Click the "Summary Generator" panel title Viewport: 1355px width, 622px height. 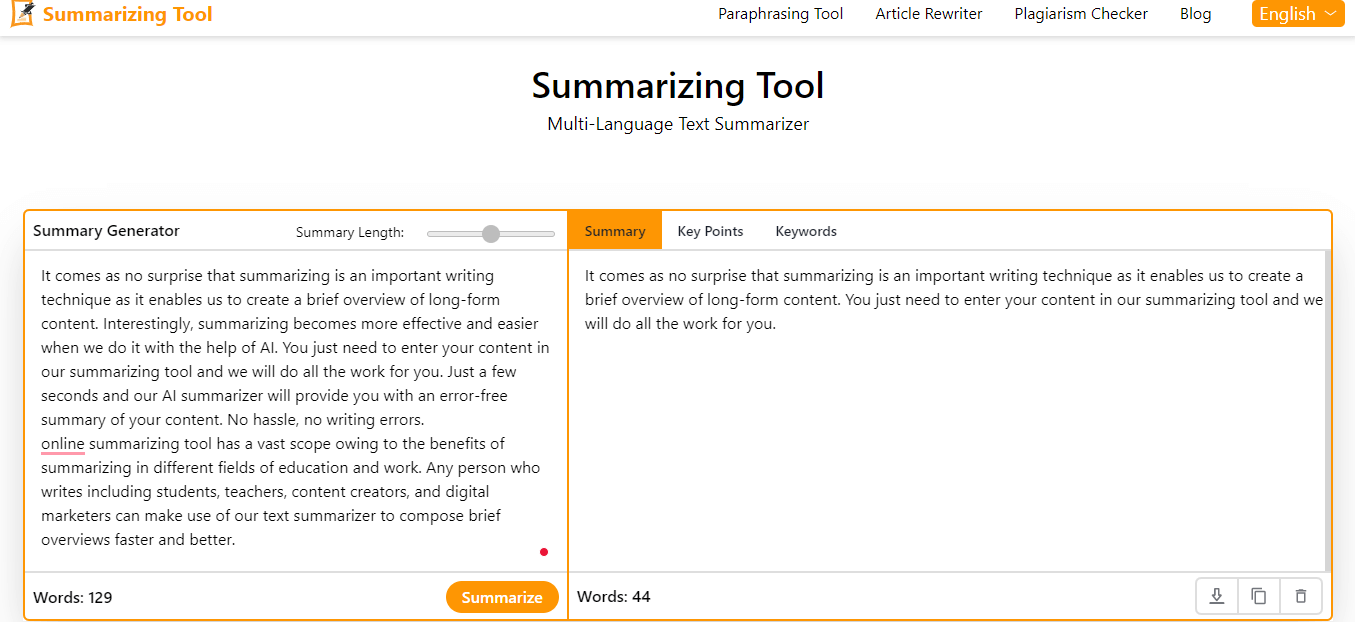(106, 231)
